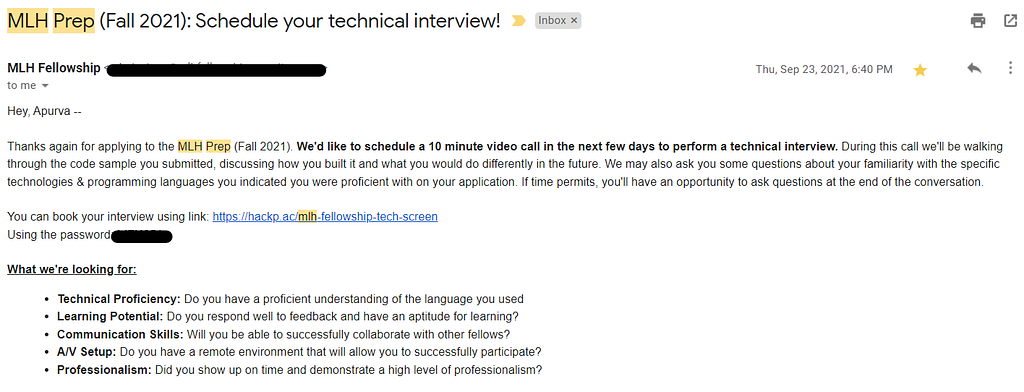Click the highlighted 'MLH Prep' in body text

click(x=204, y=146)
